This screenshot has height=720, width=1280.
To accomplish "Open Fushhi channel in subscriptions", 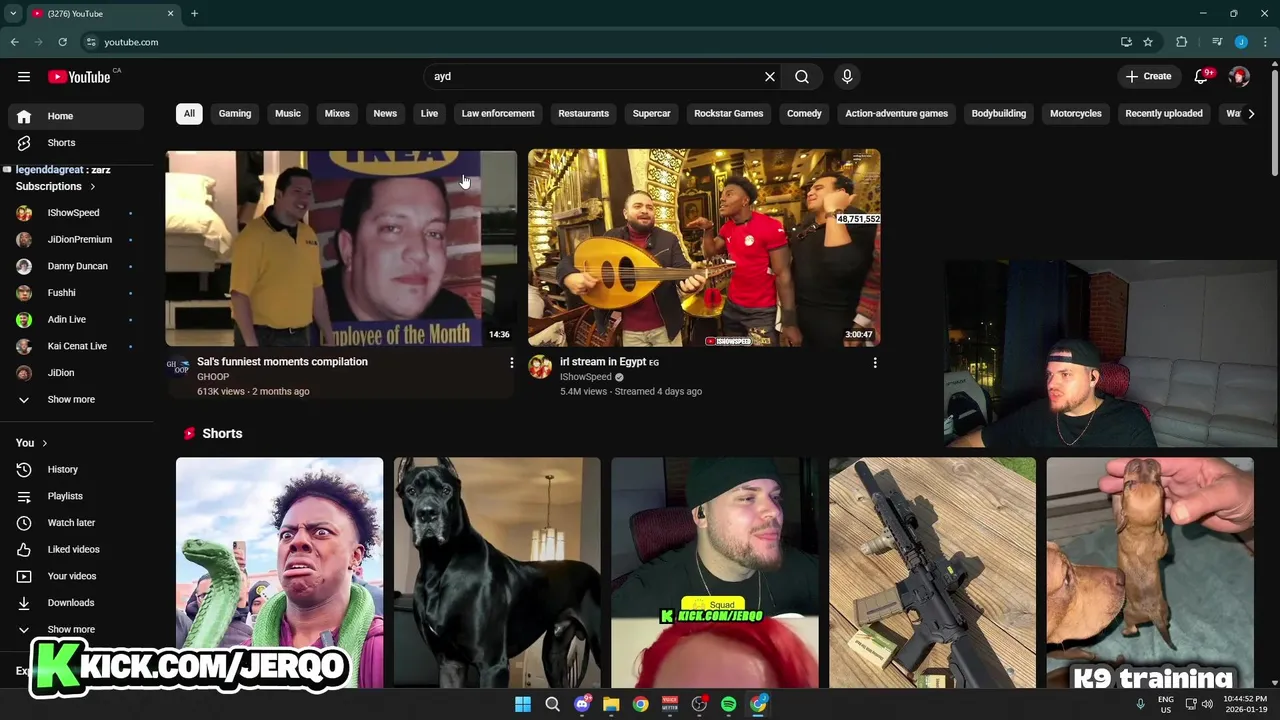I will coord(76,293).
